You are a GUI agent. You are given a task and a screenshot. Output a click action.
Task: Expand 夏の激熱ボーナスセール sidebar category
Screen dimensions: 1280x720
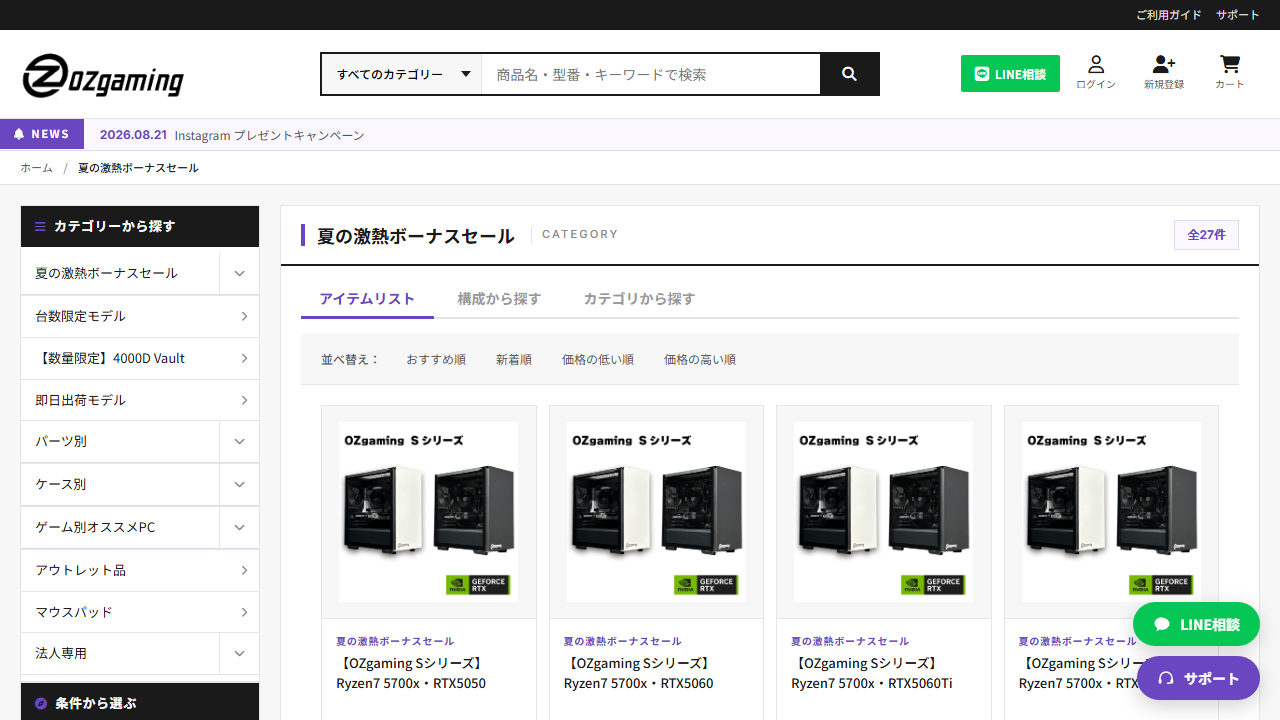coord(239,273)
